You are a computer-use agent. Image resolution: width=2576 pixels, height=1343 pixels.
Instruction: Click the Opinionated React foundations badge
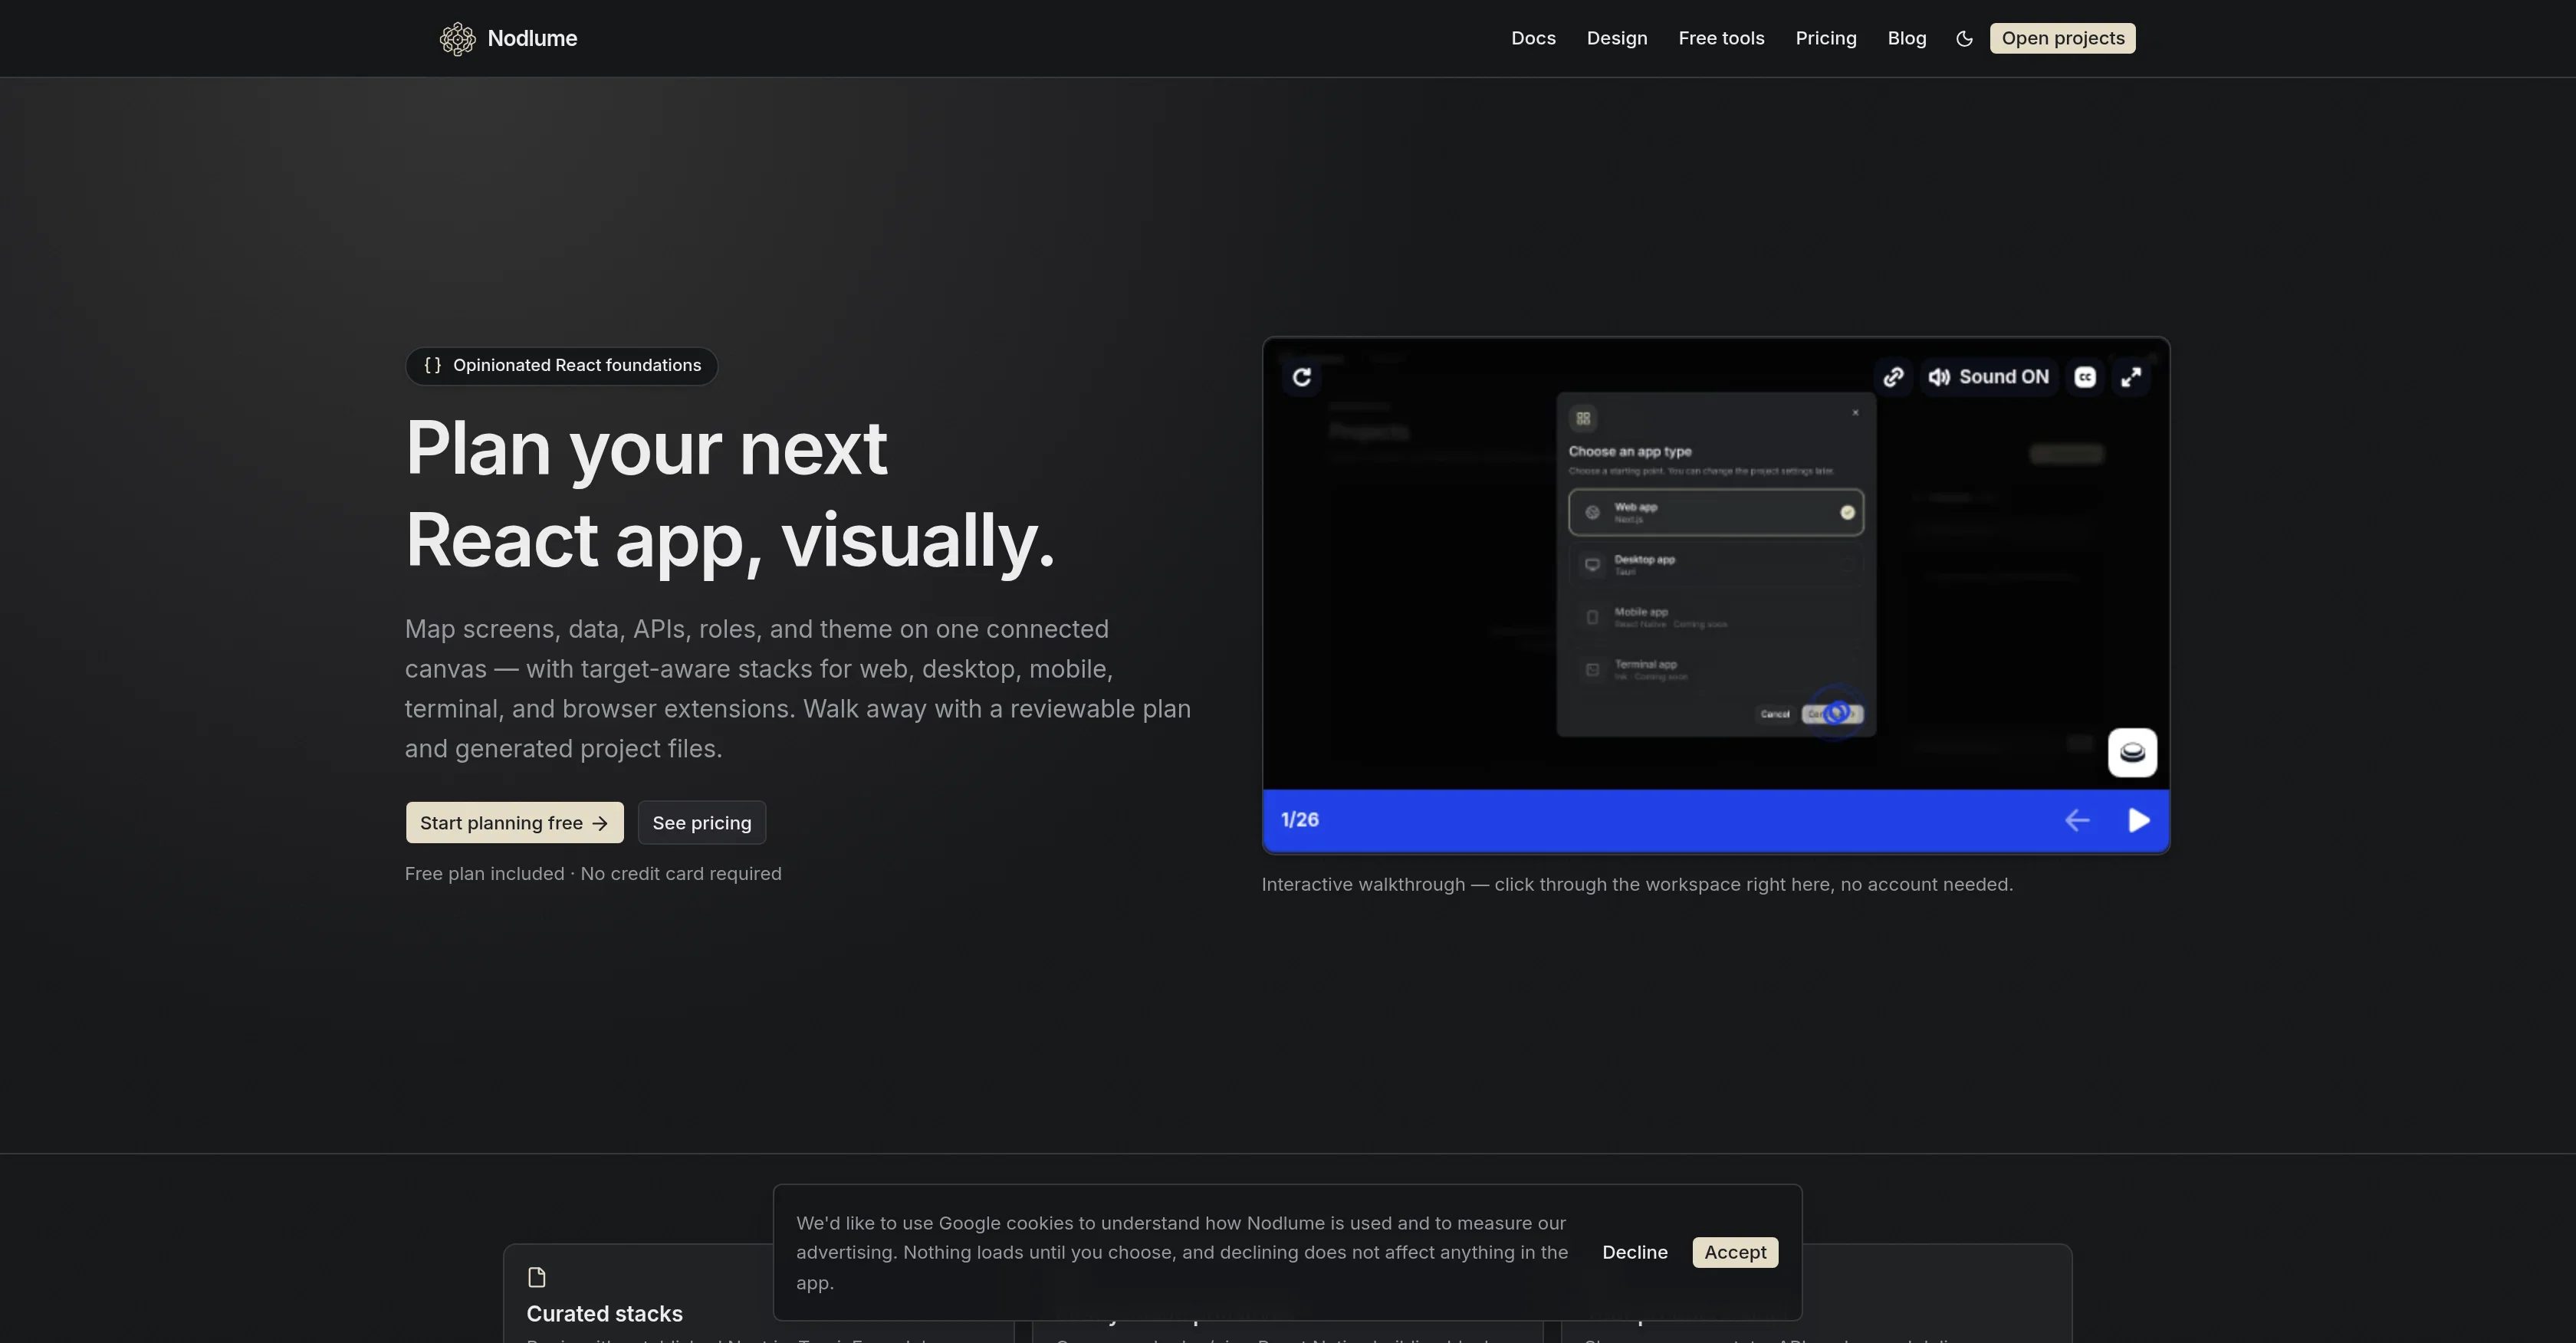(x=562, y=366)
